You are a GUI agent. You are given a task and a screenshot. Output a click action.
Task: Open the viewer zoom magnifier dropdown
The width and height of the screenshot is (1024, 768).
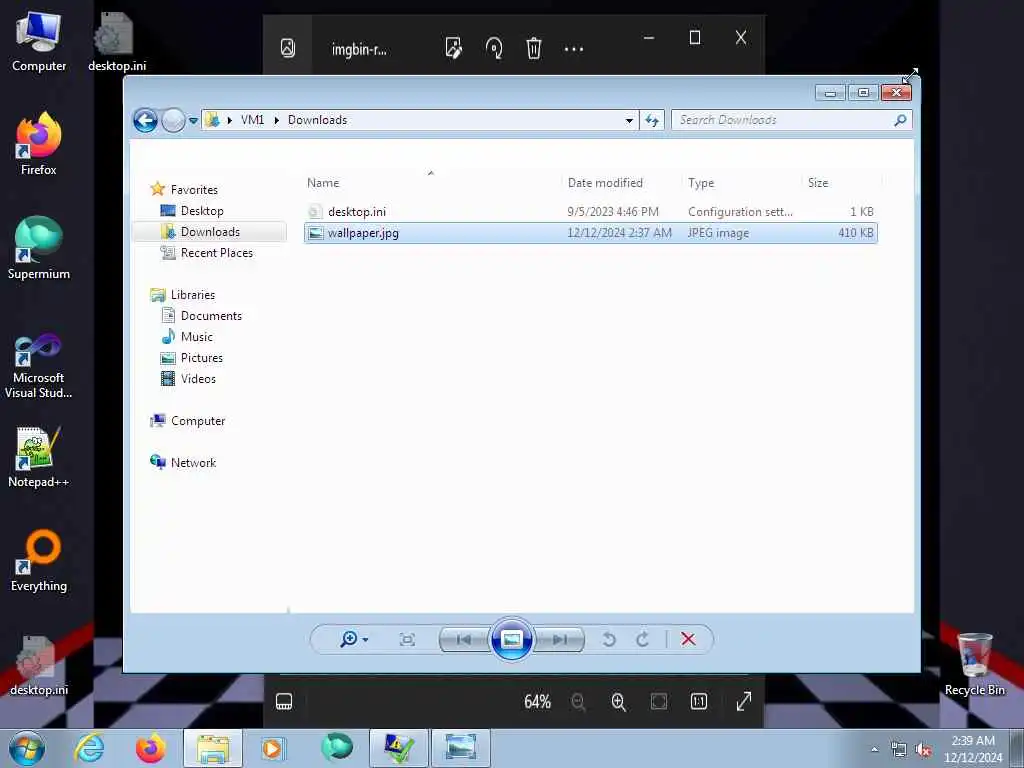pyautogui.click(x=354, y=639)
